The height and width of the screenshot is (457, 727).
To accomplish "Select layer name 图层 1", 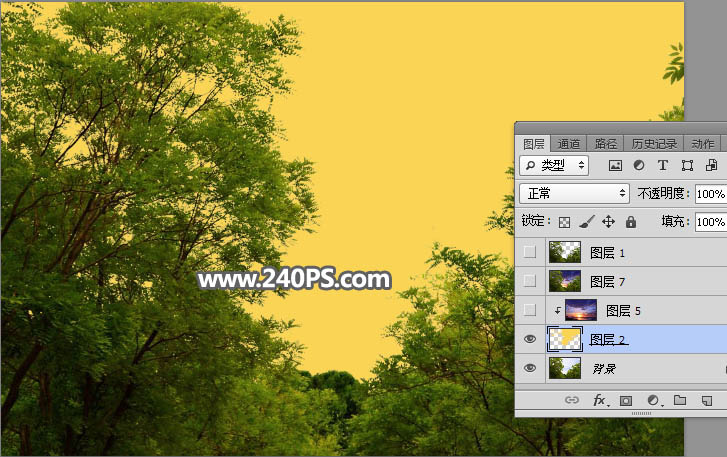I will click(607, 253).
